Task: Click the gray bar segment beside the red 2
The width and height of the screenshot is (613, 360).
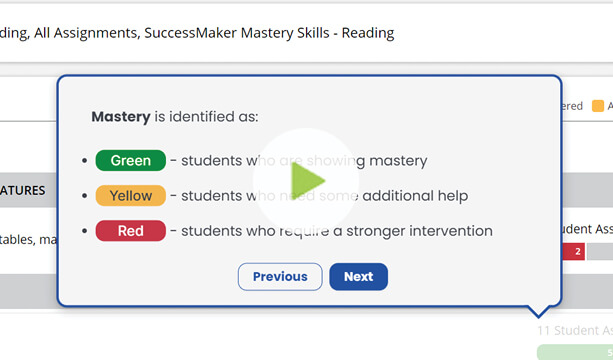Action: tap(600, 252)
